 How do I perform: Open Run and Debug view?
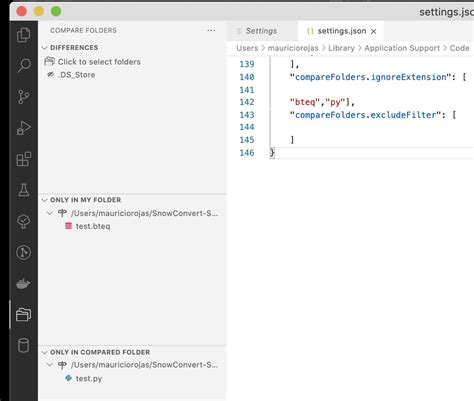click(x=23, y=128)
